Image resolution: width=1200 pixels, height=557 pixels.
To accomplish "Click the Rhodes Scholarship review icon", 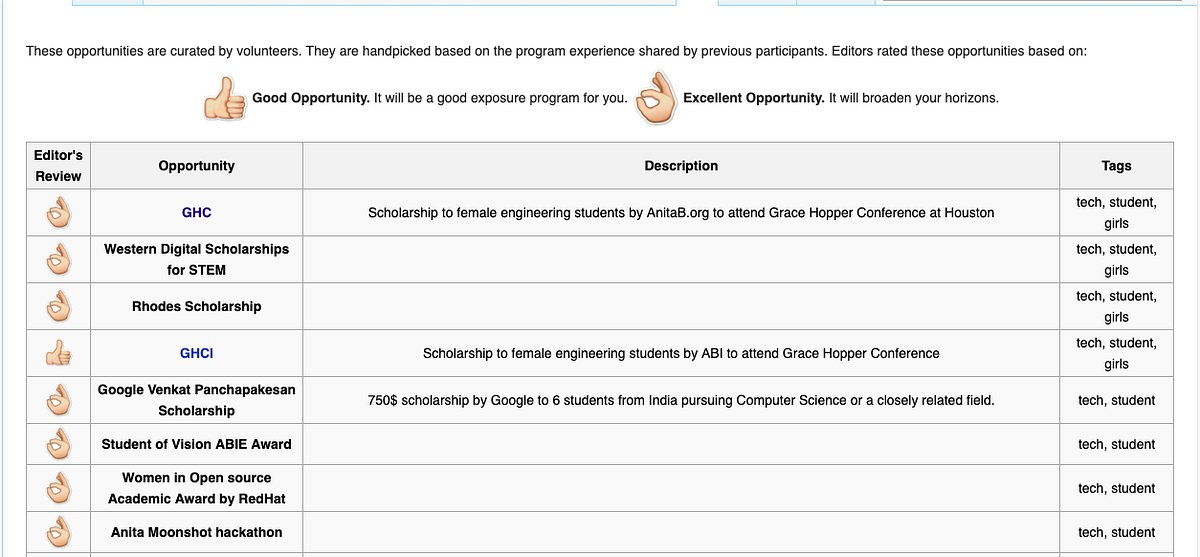I will pyautogui.click(x=59, y=307).
